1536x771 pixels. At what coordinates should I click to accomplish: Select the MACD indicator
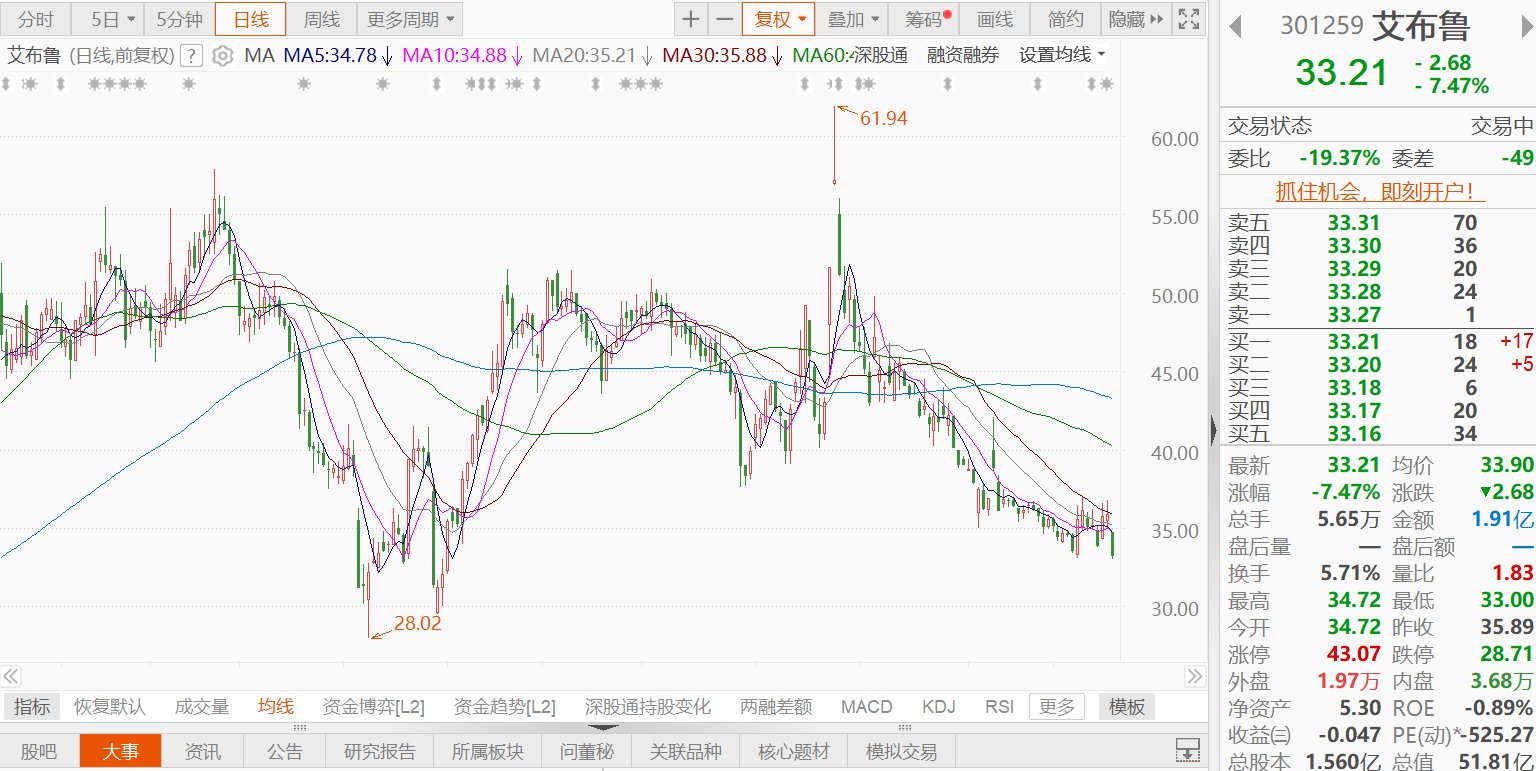point(866,707)
